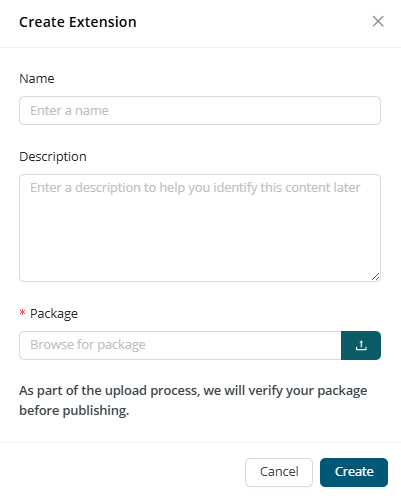The height and width of the screenshot is (500, 401).
Task: Click the Create Extension dialog title
Action: click(78, 22)
